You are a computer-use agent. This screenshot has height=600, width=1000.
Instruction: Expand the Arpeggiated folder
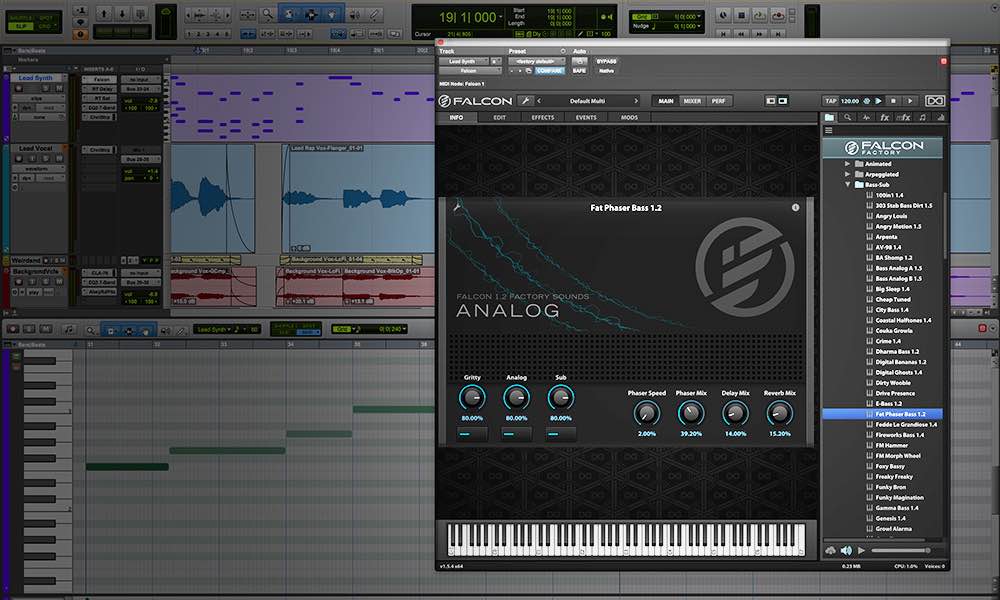[848, 174]
